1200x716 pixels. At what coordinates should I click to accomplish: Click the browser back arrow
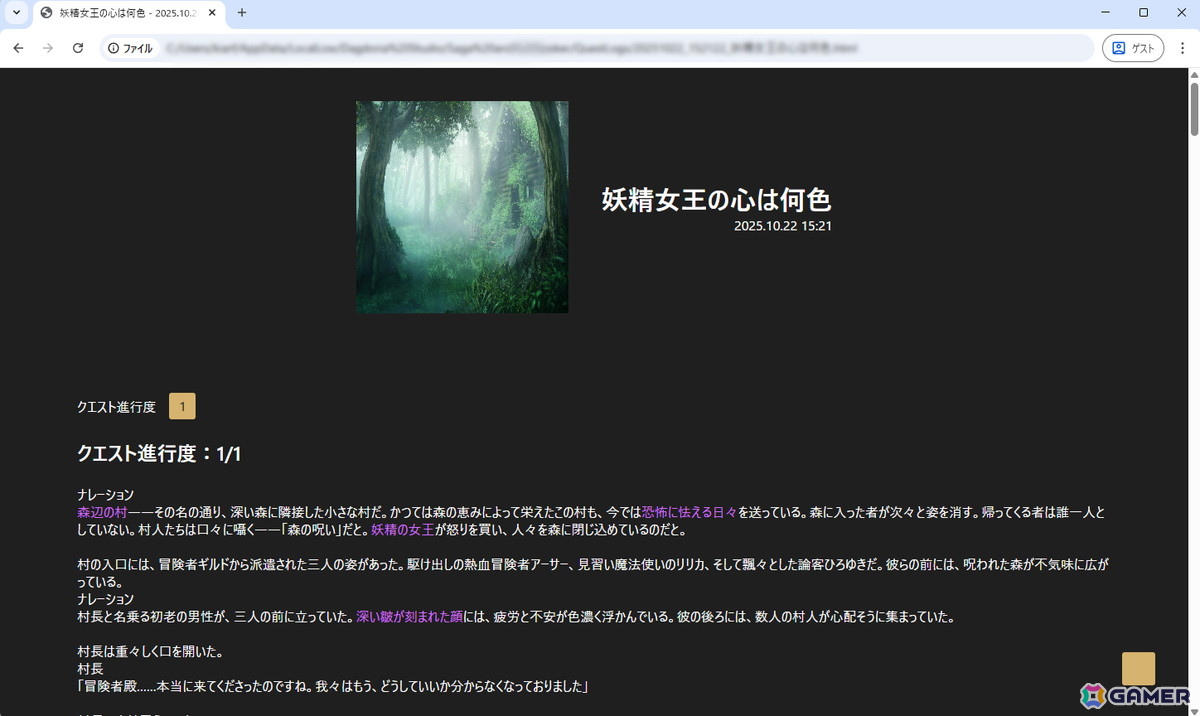coord(18,47)
